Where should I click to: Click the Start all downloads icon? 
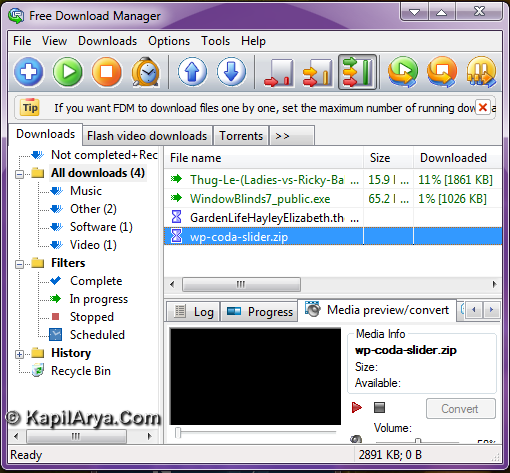click(403, 72)
